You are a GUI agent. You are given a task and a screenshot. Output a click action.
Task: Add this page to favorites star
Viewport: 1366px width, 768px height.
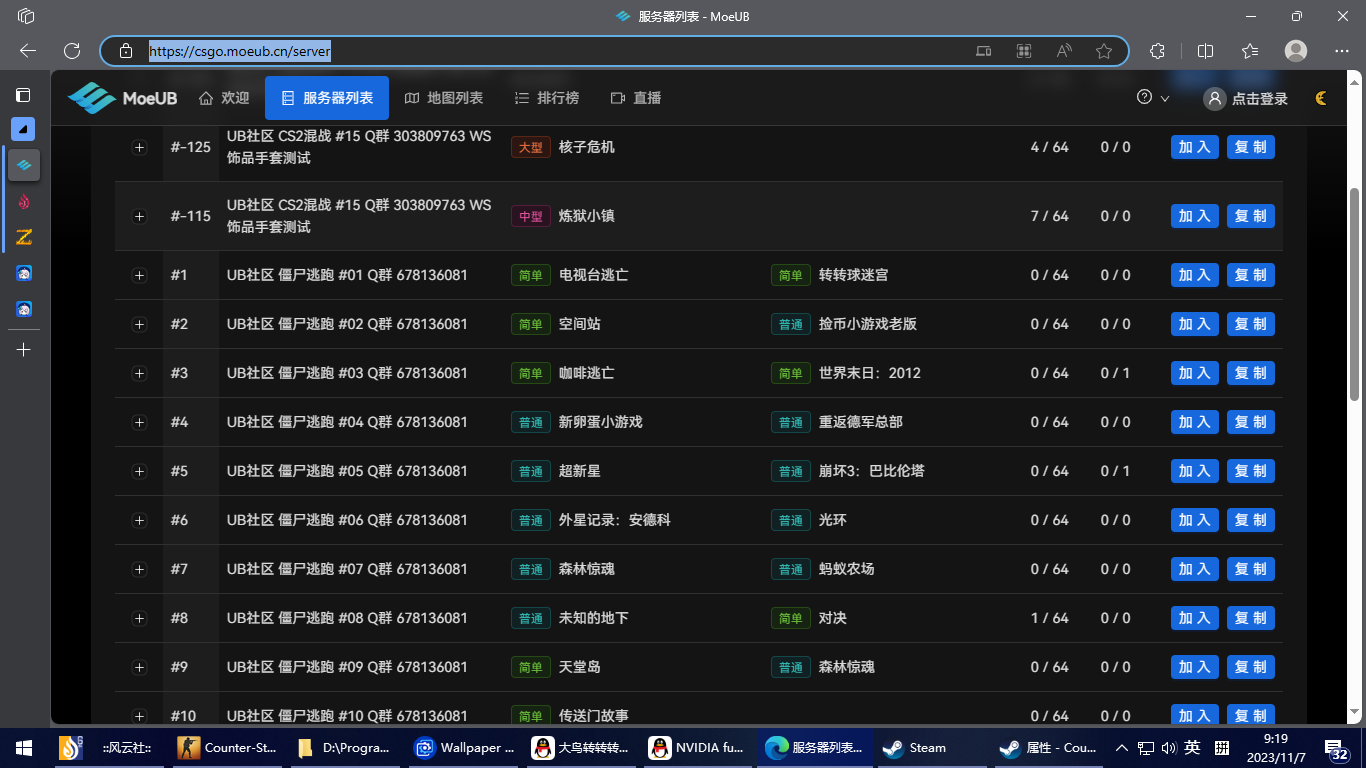pyautogui.click(x=1103, y=51)
